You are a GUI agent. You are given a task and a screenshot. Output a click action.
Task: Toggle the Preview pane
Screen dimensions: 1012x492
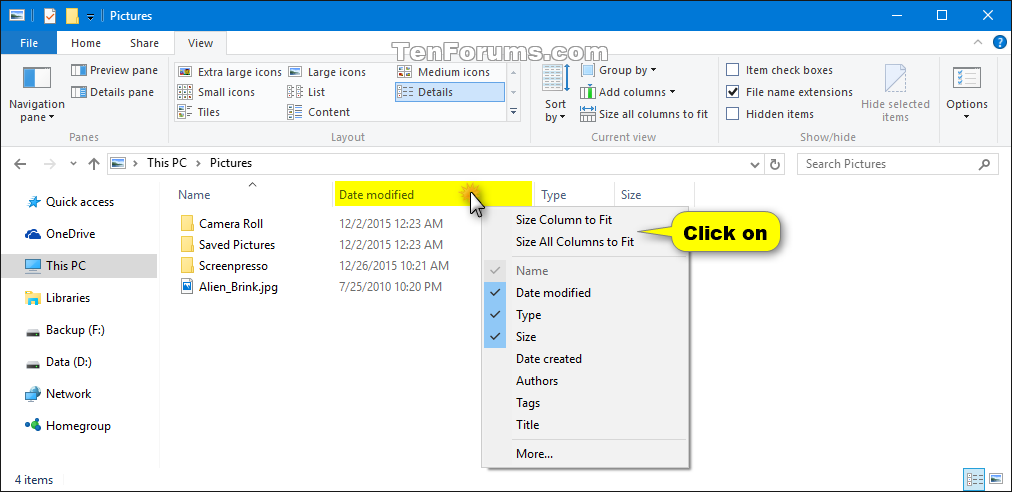click(114, 70)
